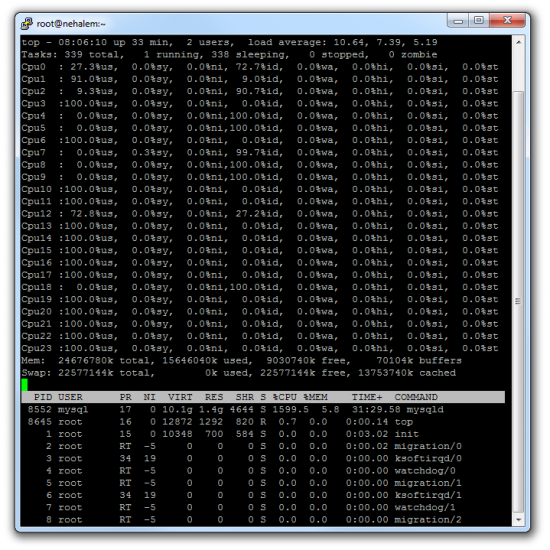The height and width of the screenshot is (550, 550).
Task: Click the root@nehalem title bar text
Action: point(71,24)
